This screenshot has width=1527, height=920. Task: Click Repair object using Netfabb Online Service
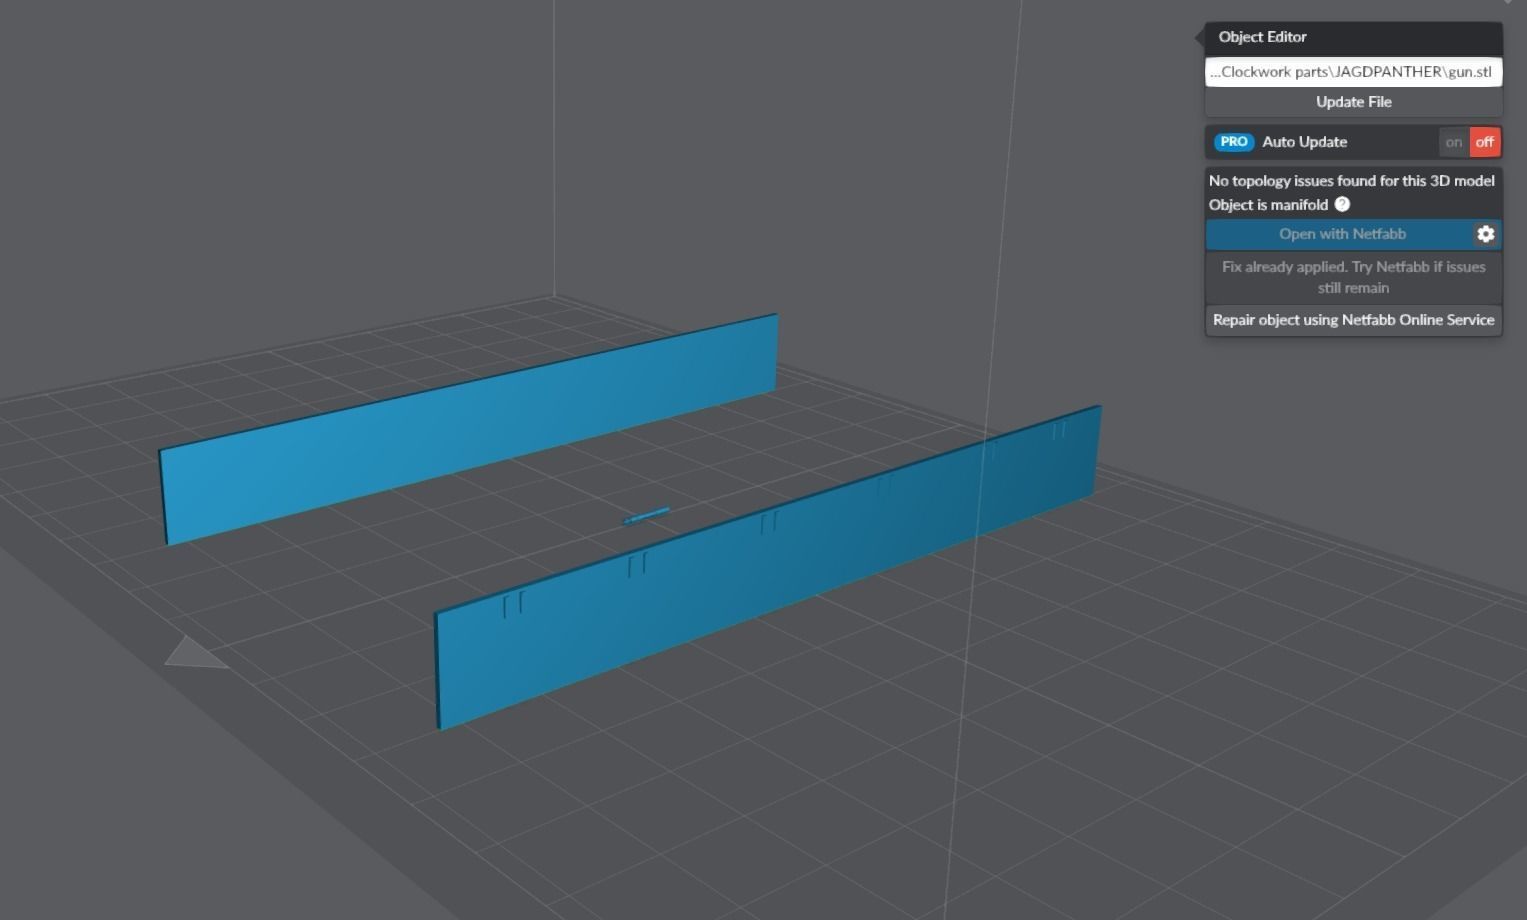point(1353,320)
